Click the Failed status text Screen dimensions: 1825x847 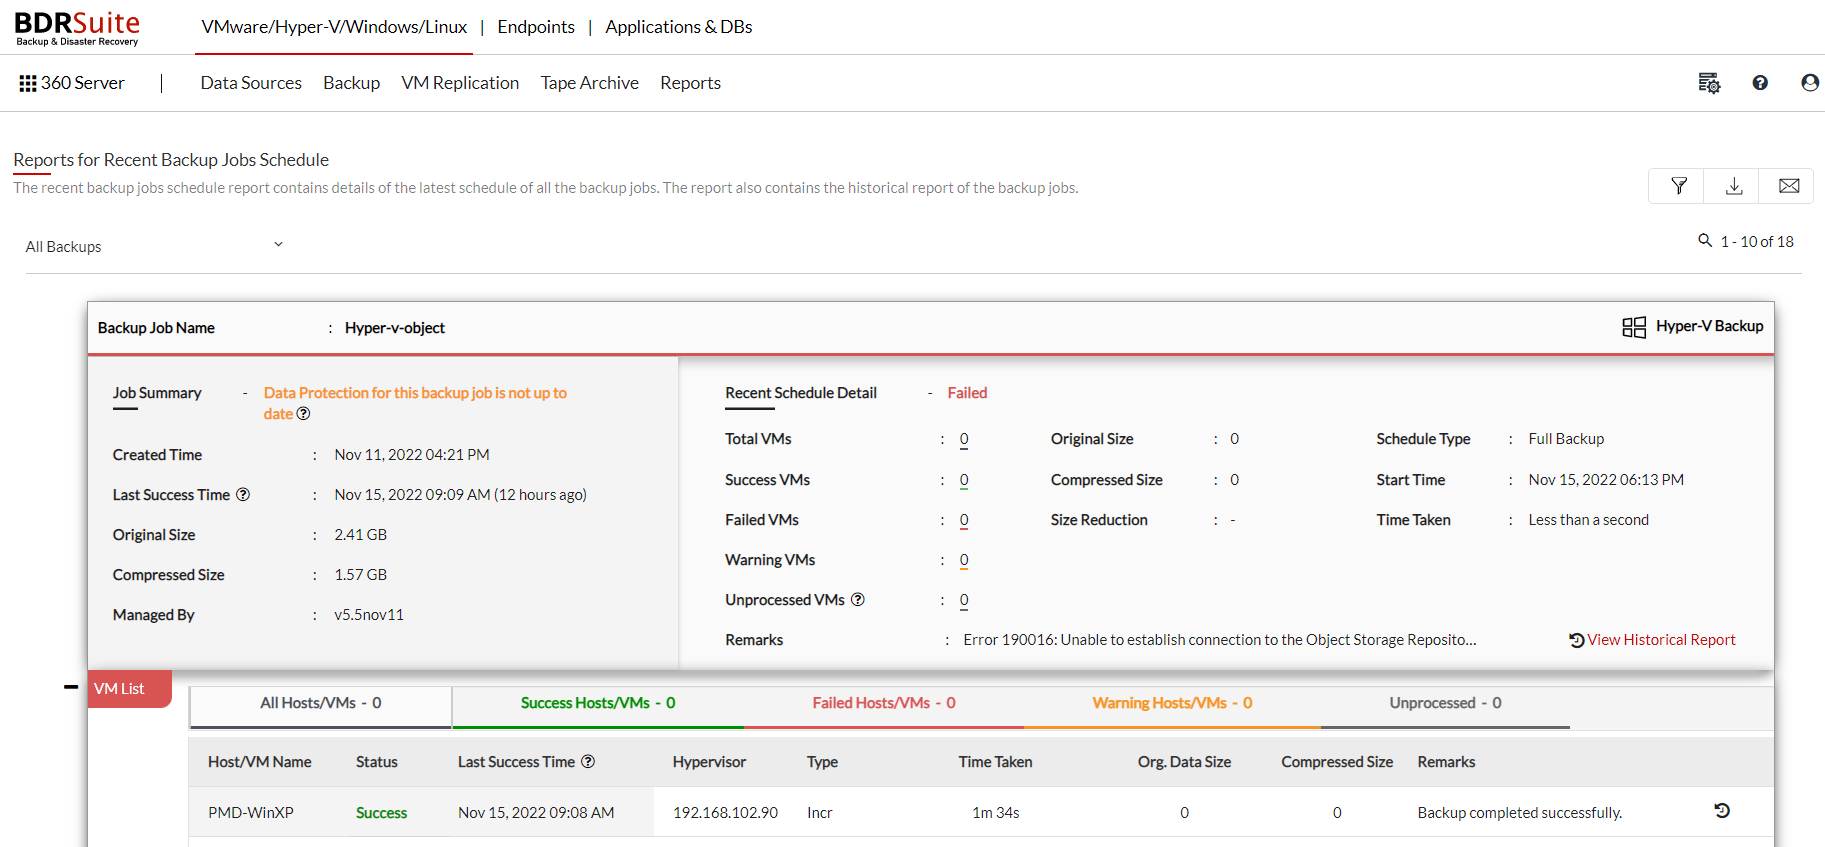pyautogui.click(x=967, y=393)
